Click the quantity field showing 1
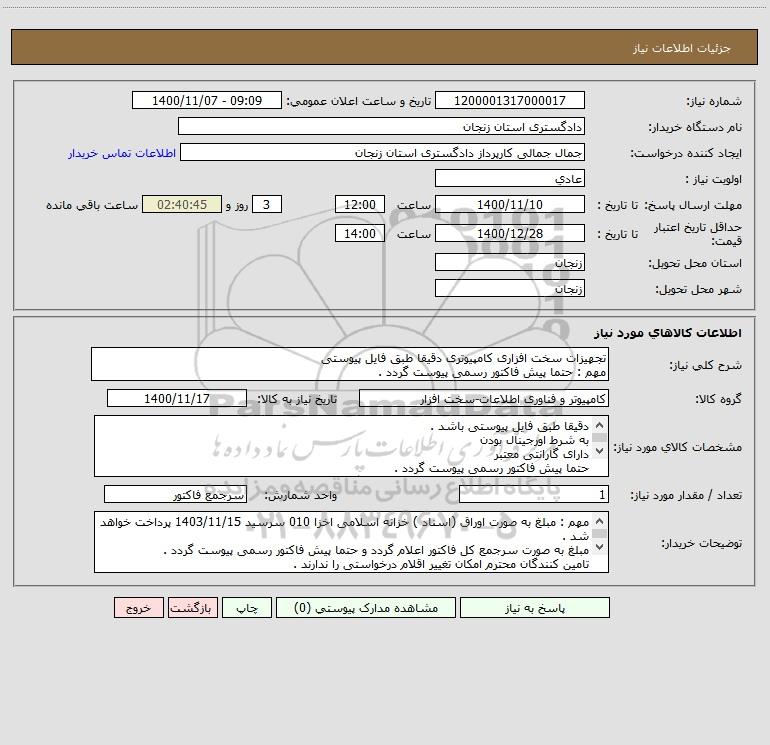 click(534, 495)
